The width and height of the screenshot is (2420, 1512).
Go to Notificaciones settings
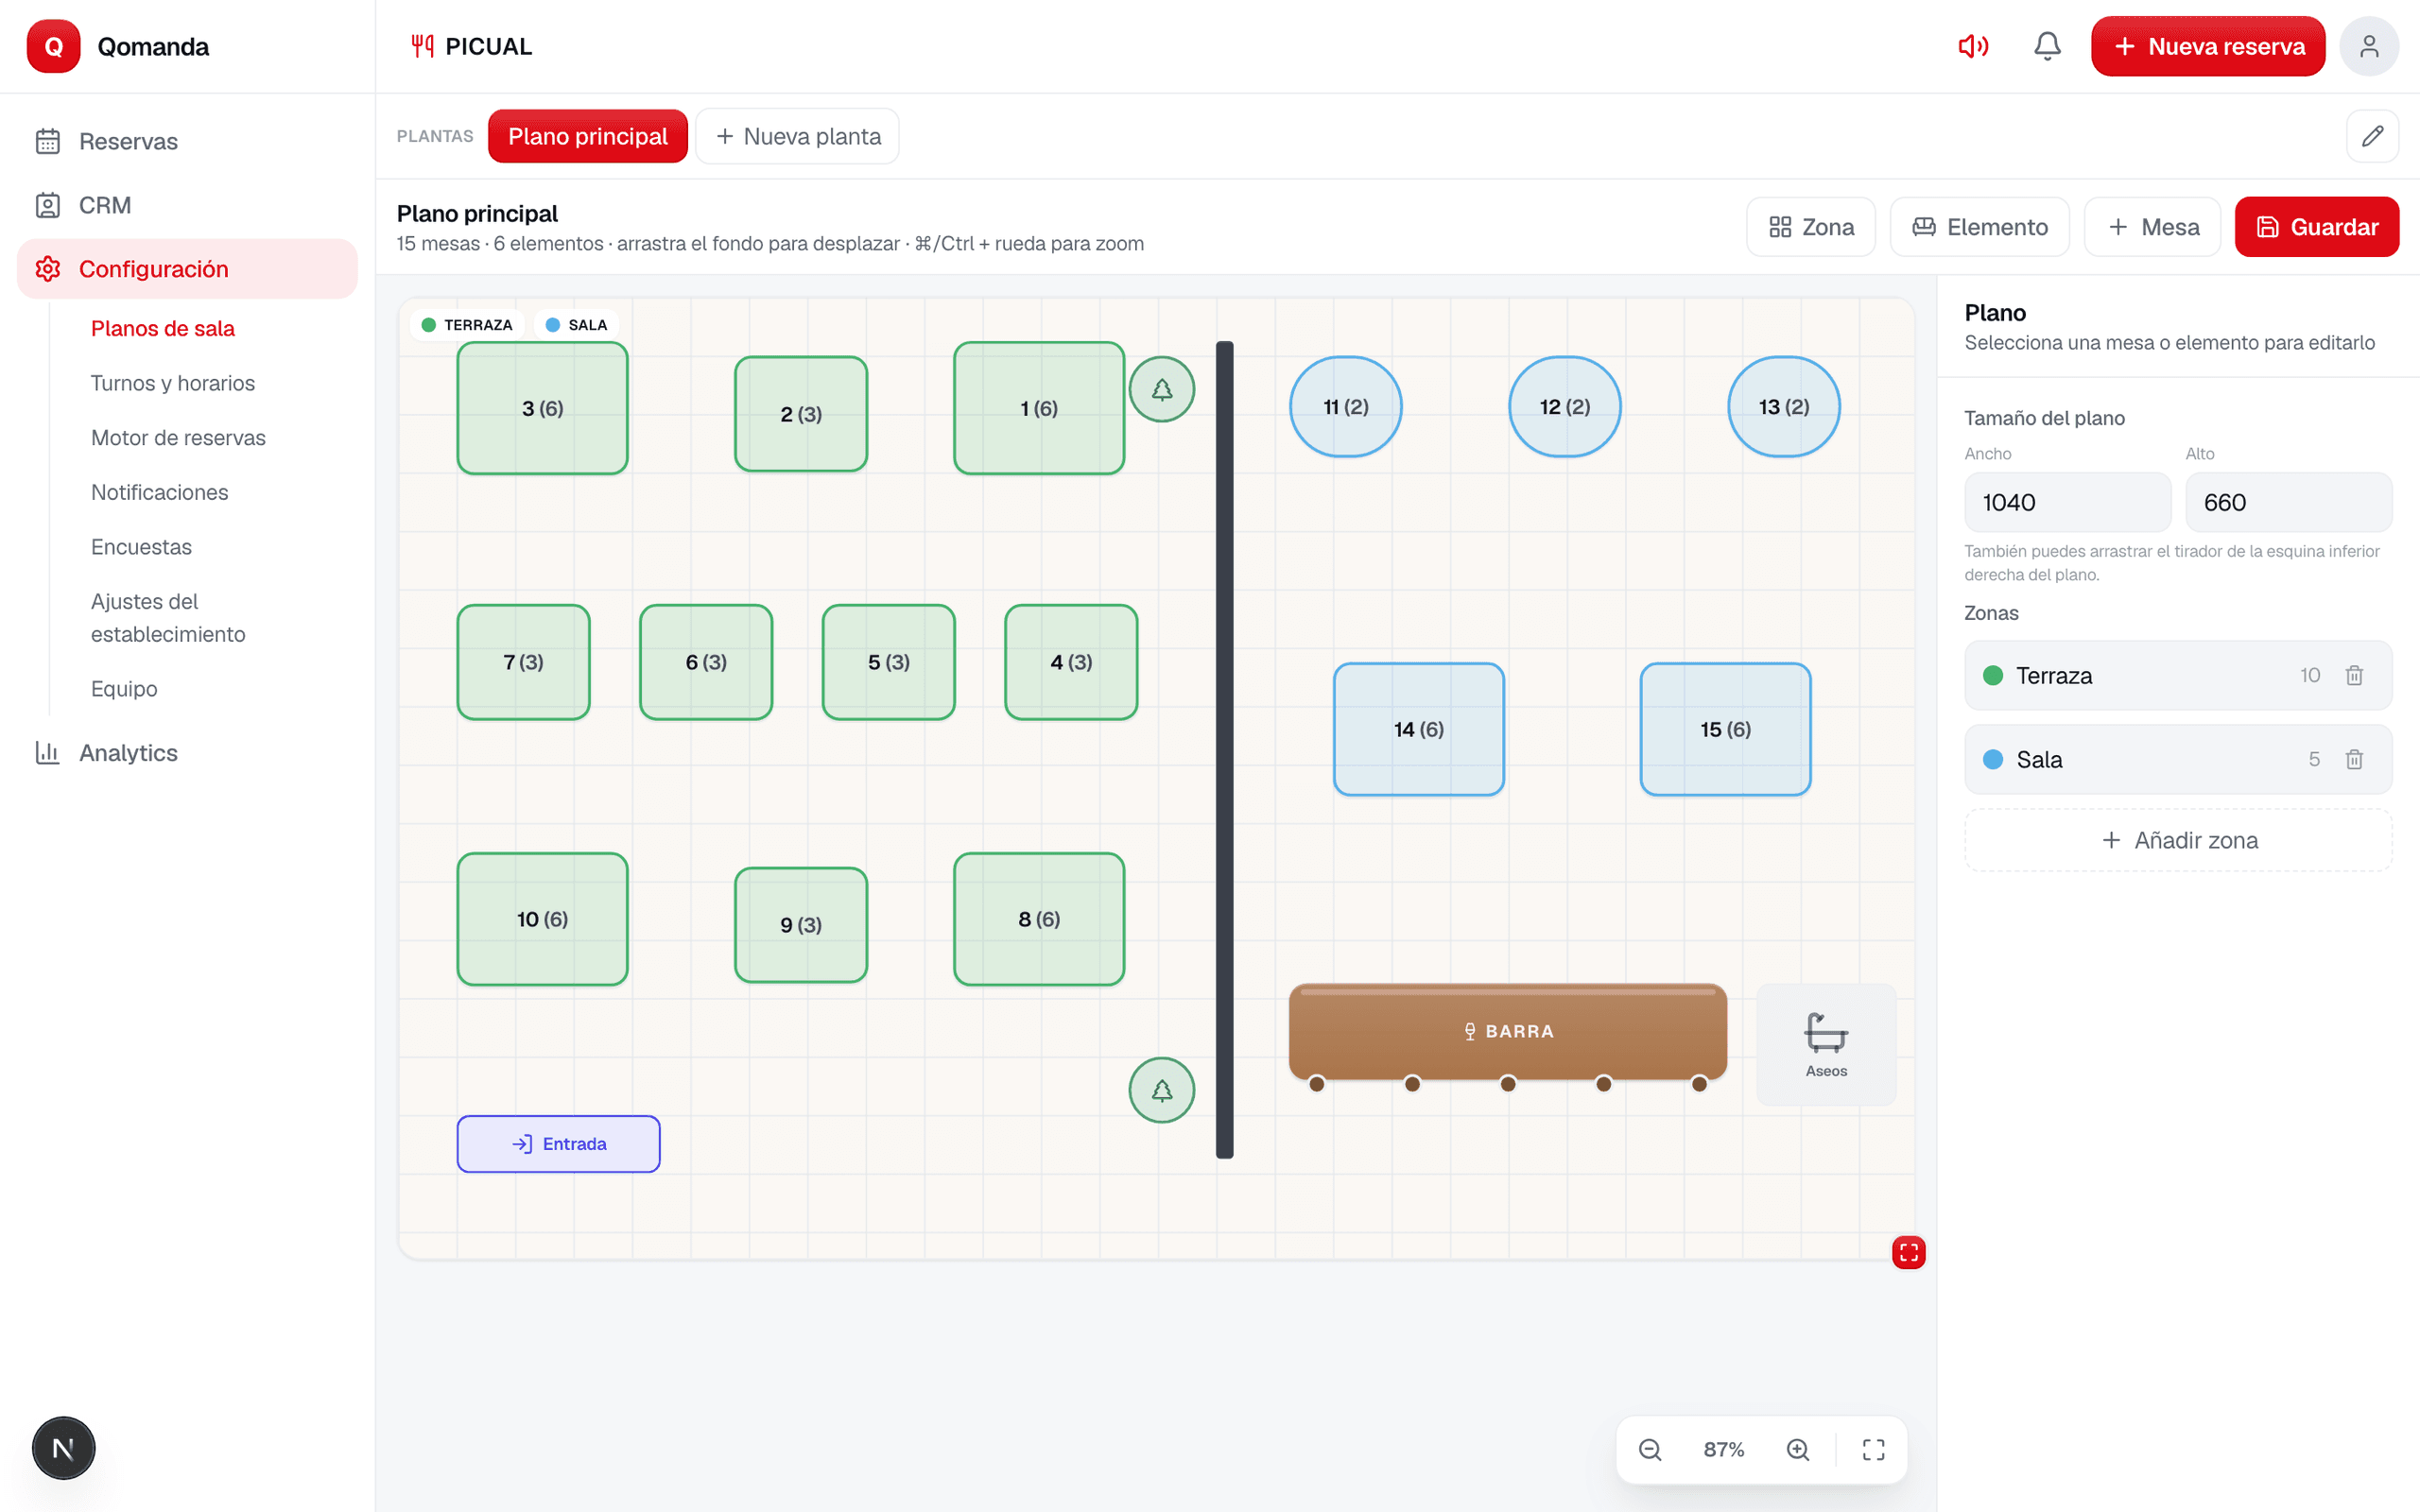coord(159,492)
